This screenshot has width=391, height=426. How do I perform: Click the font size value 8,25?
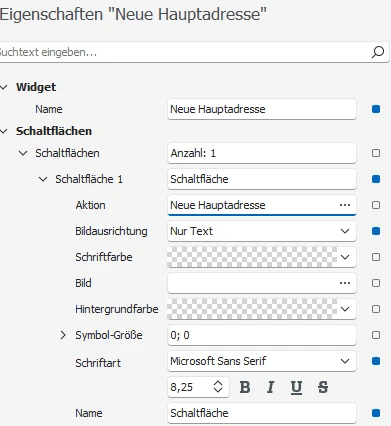182,387
